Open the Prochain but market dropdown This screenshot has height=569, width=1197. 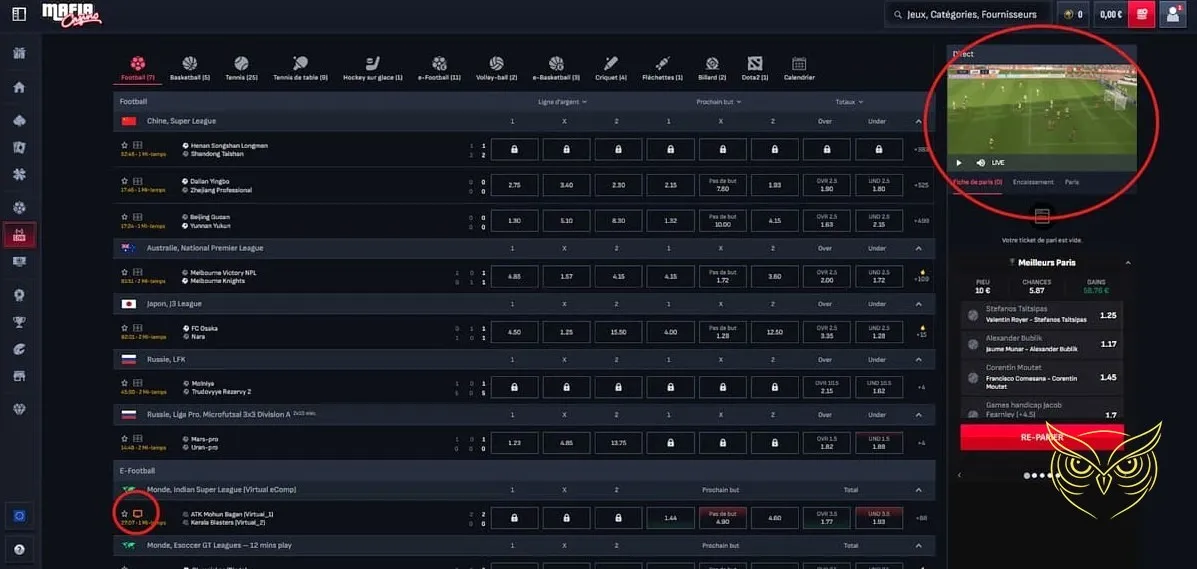[719, 102]
